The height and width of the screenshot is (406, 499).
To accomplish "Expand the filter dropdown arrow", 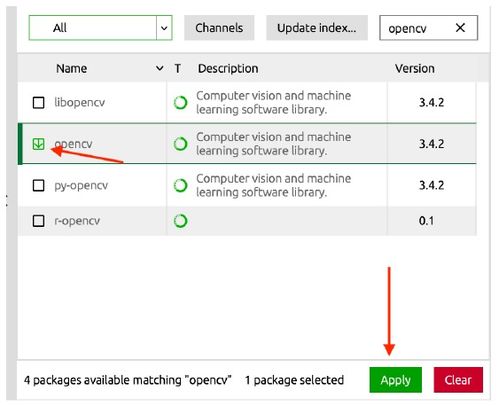I will (164, 28).
